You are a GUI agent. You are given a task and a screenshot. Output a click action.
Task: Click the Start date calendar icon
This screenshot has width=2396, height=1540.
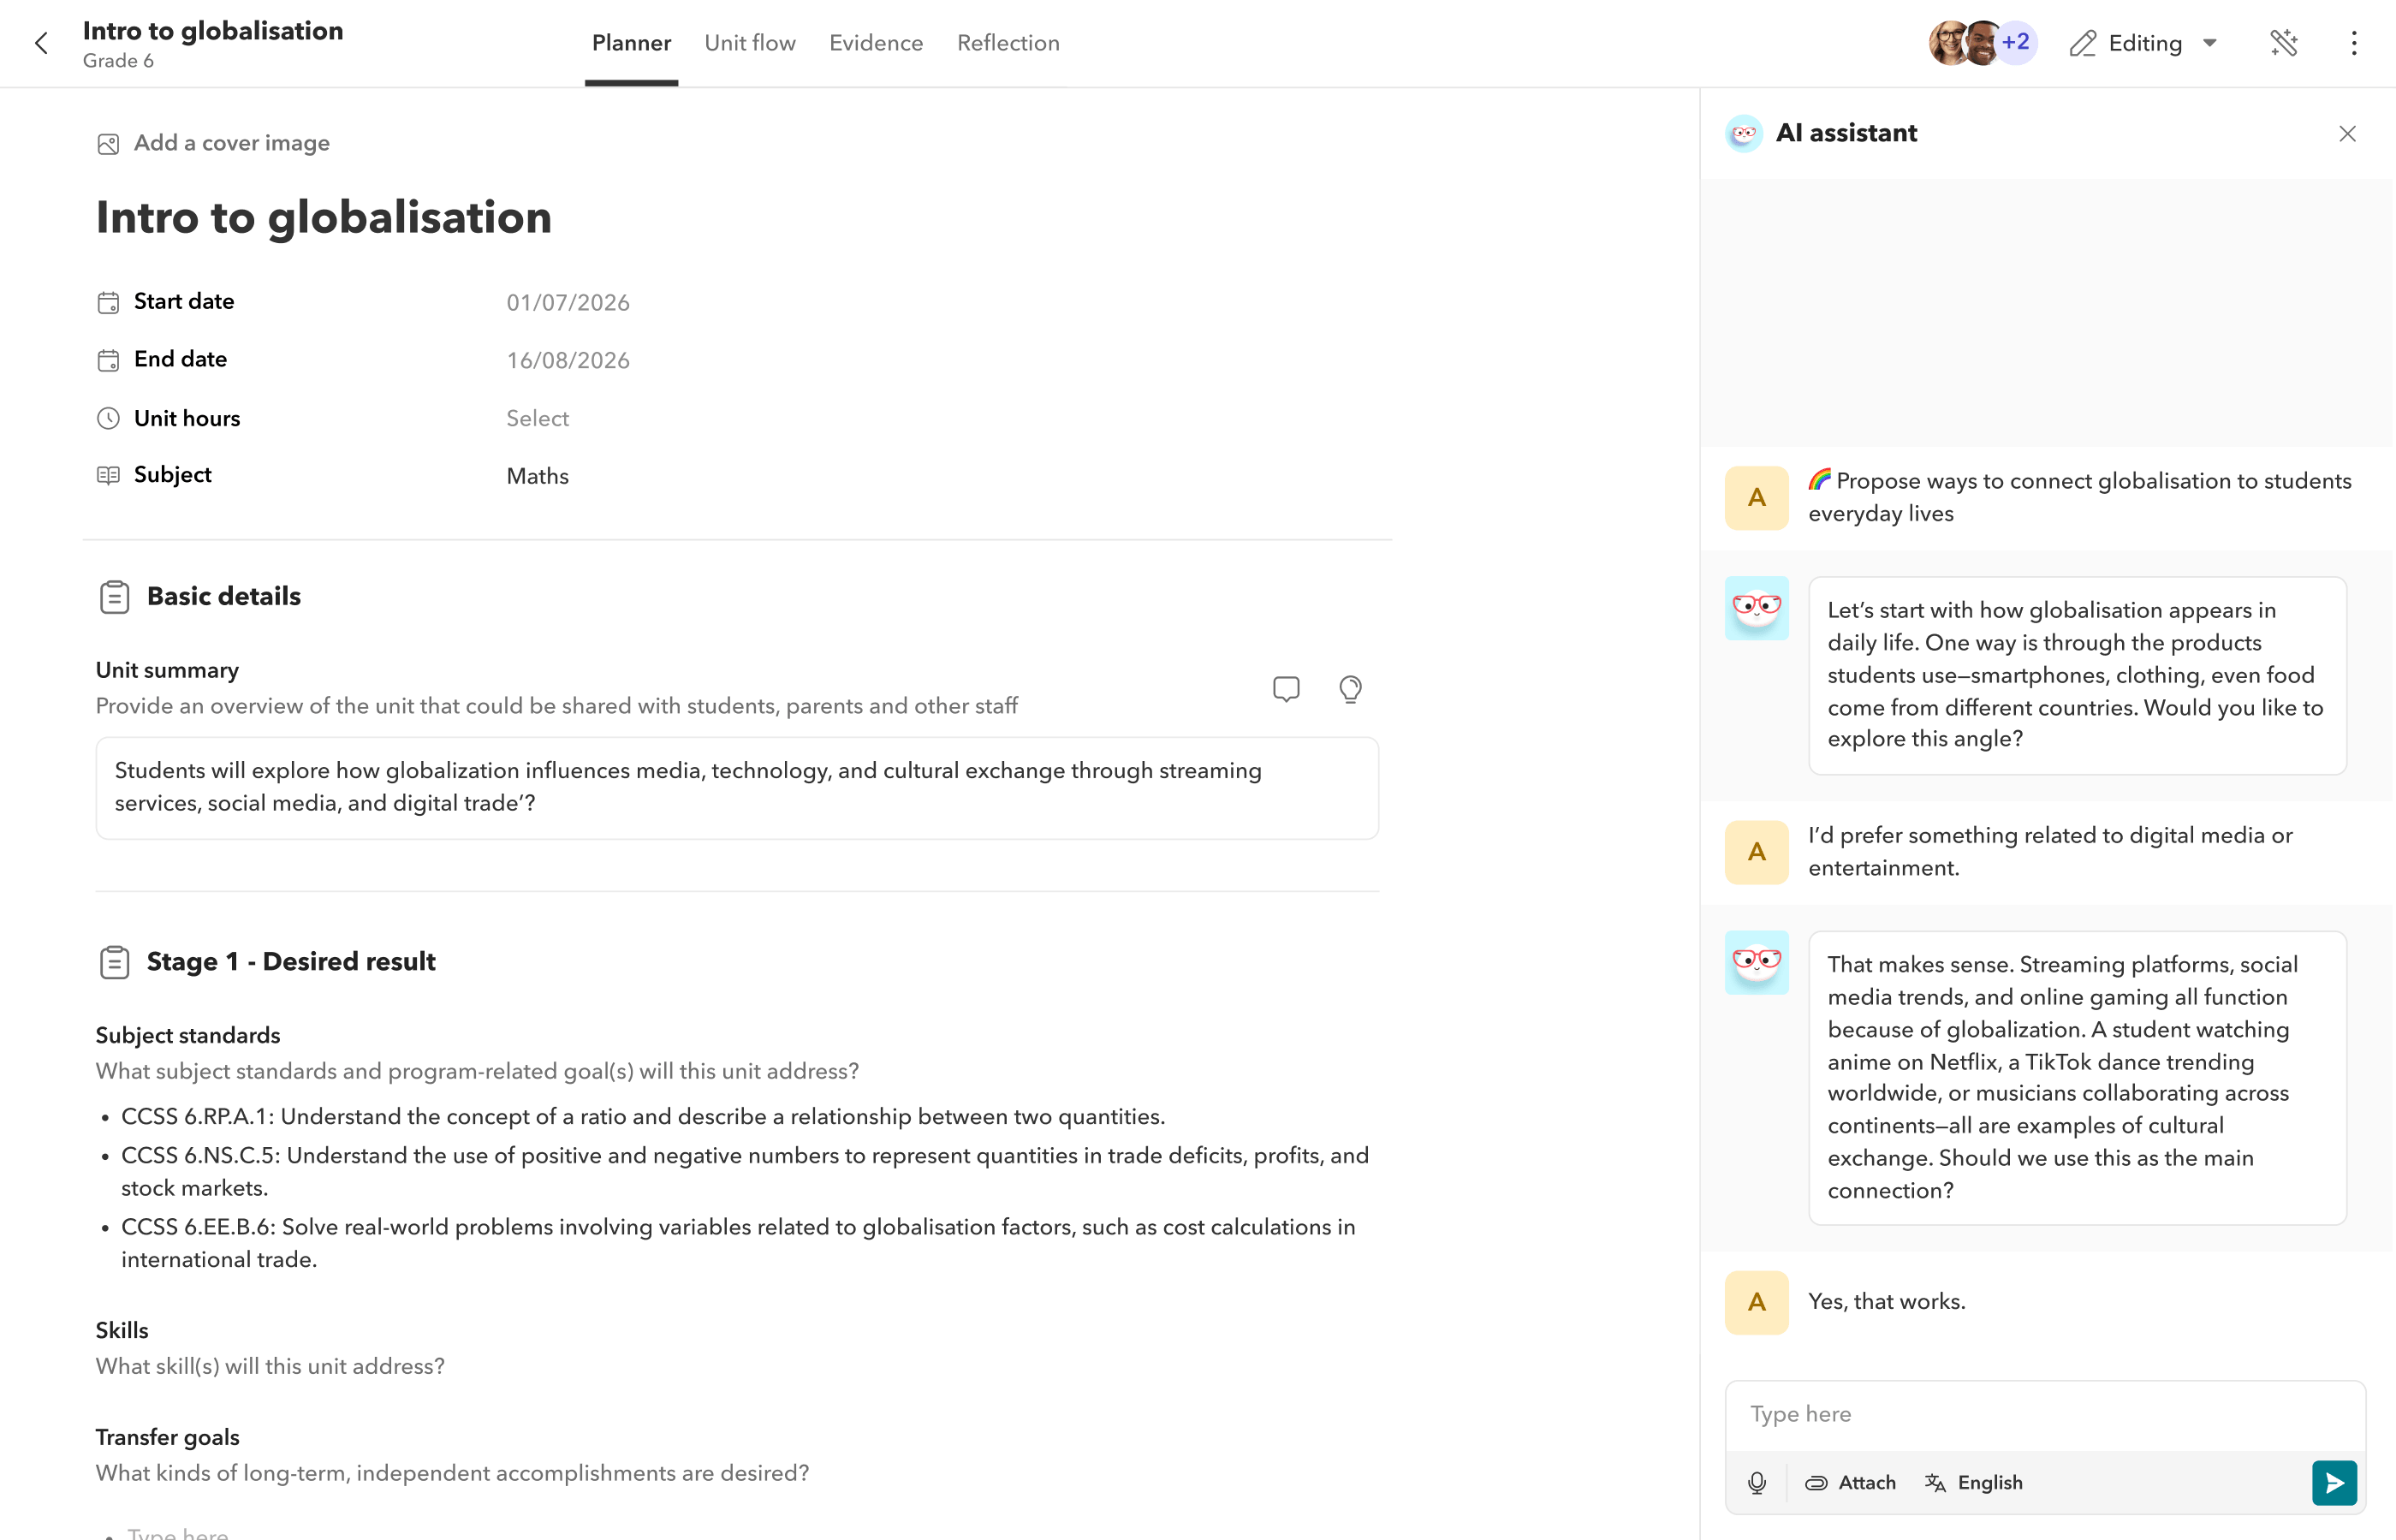[x=108, y=302]
